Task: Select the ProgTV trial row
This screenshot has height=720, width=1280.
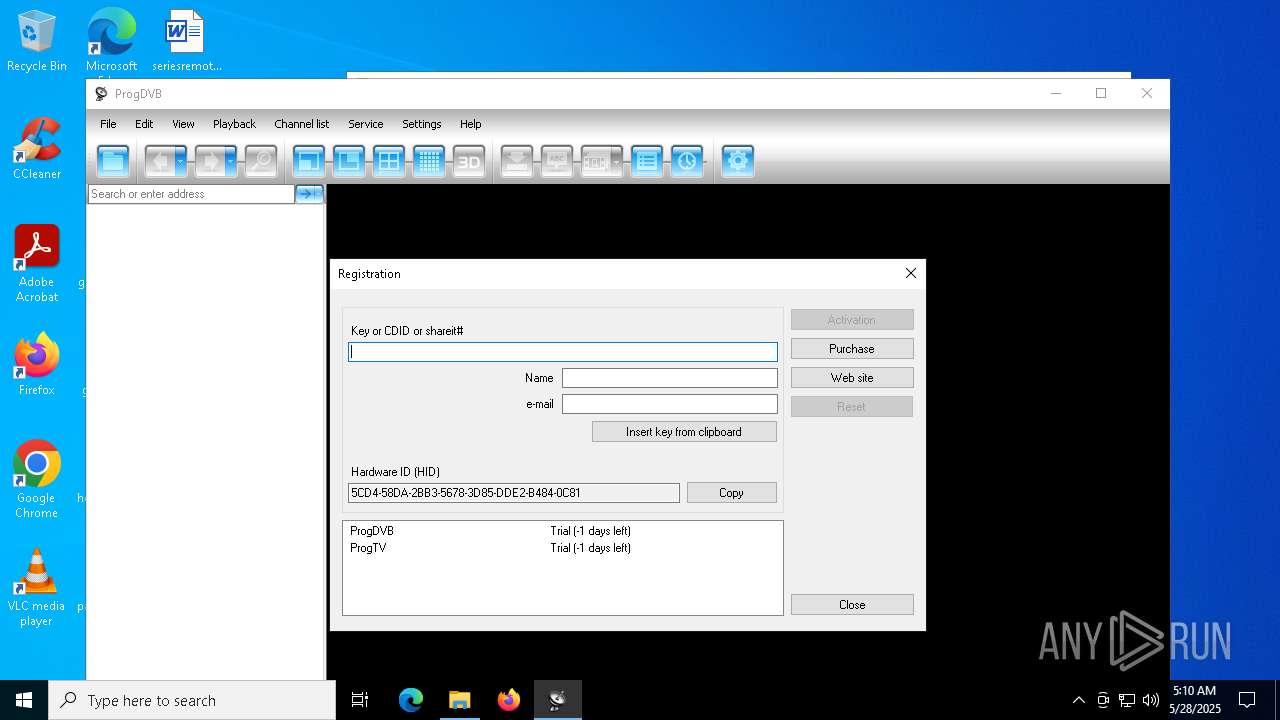Action: 563,548
